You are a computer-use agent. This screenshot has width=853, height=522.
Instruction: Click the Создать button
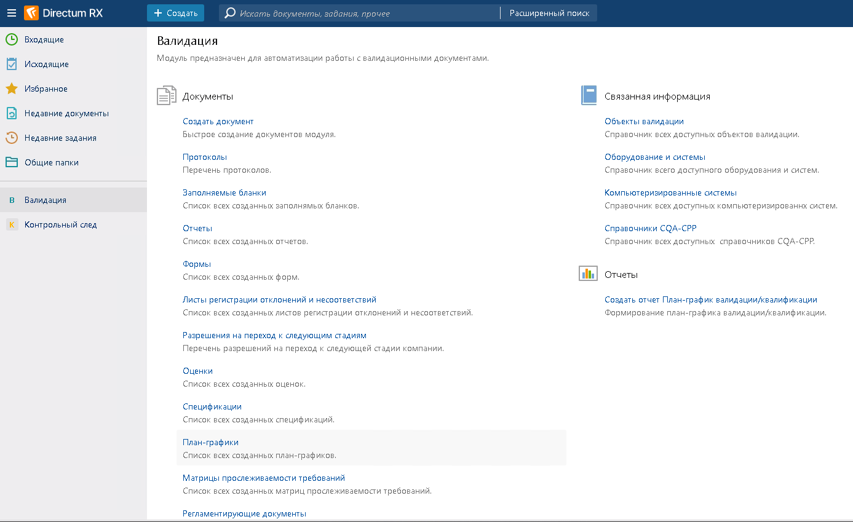point(175,13)
